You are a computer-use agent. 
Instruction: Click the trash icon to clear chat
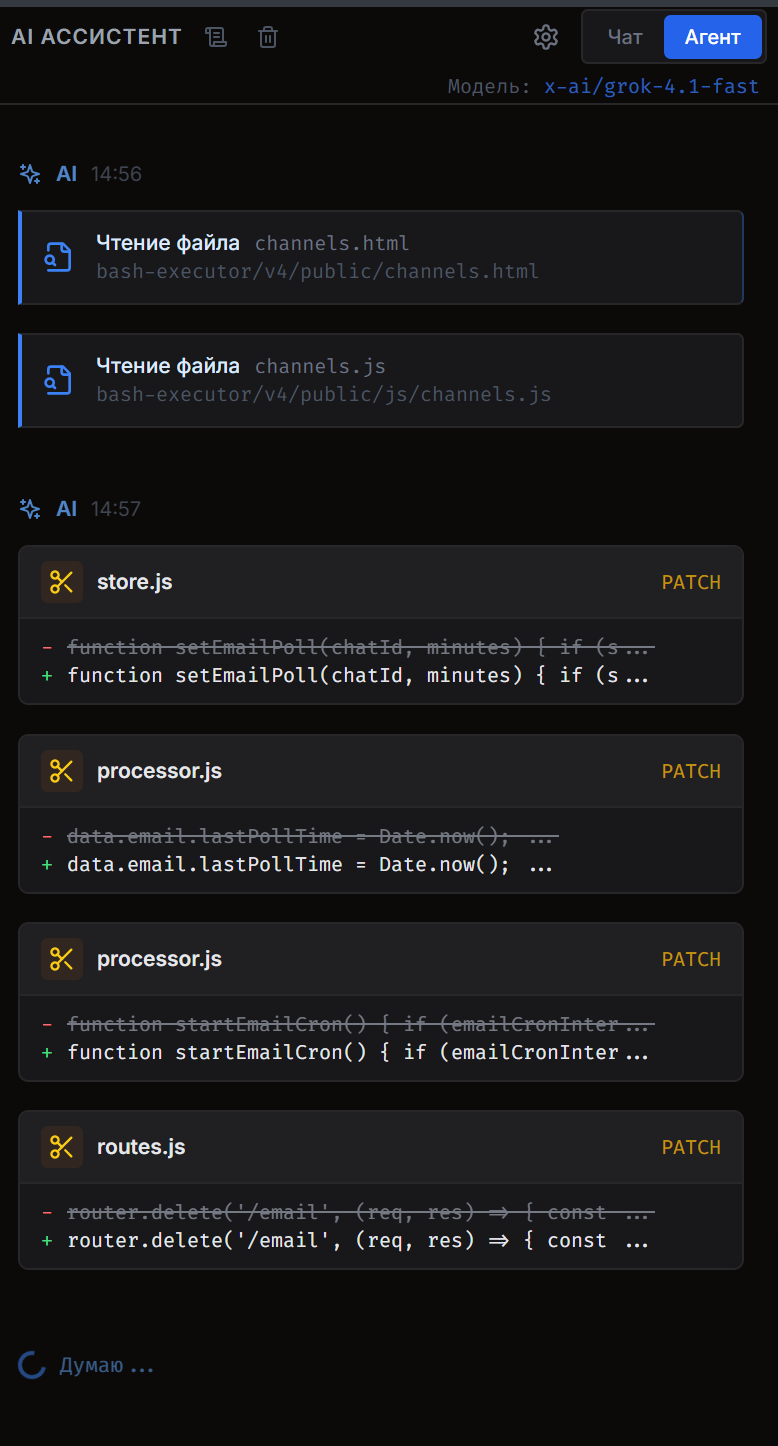[268, 37]
